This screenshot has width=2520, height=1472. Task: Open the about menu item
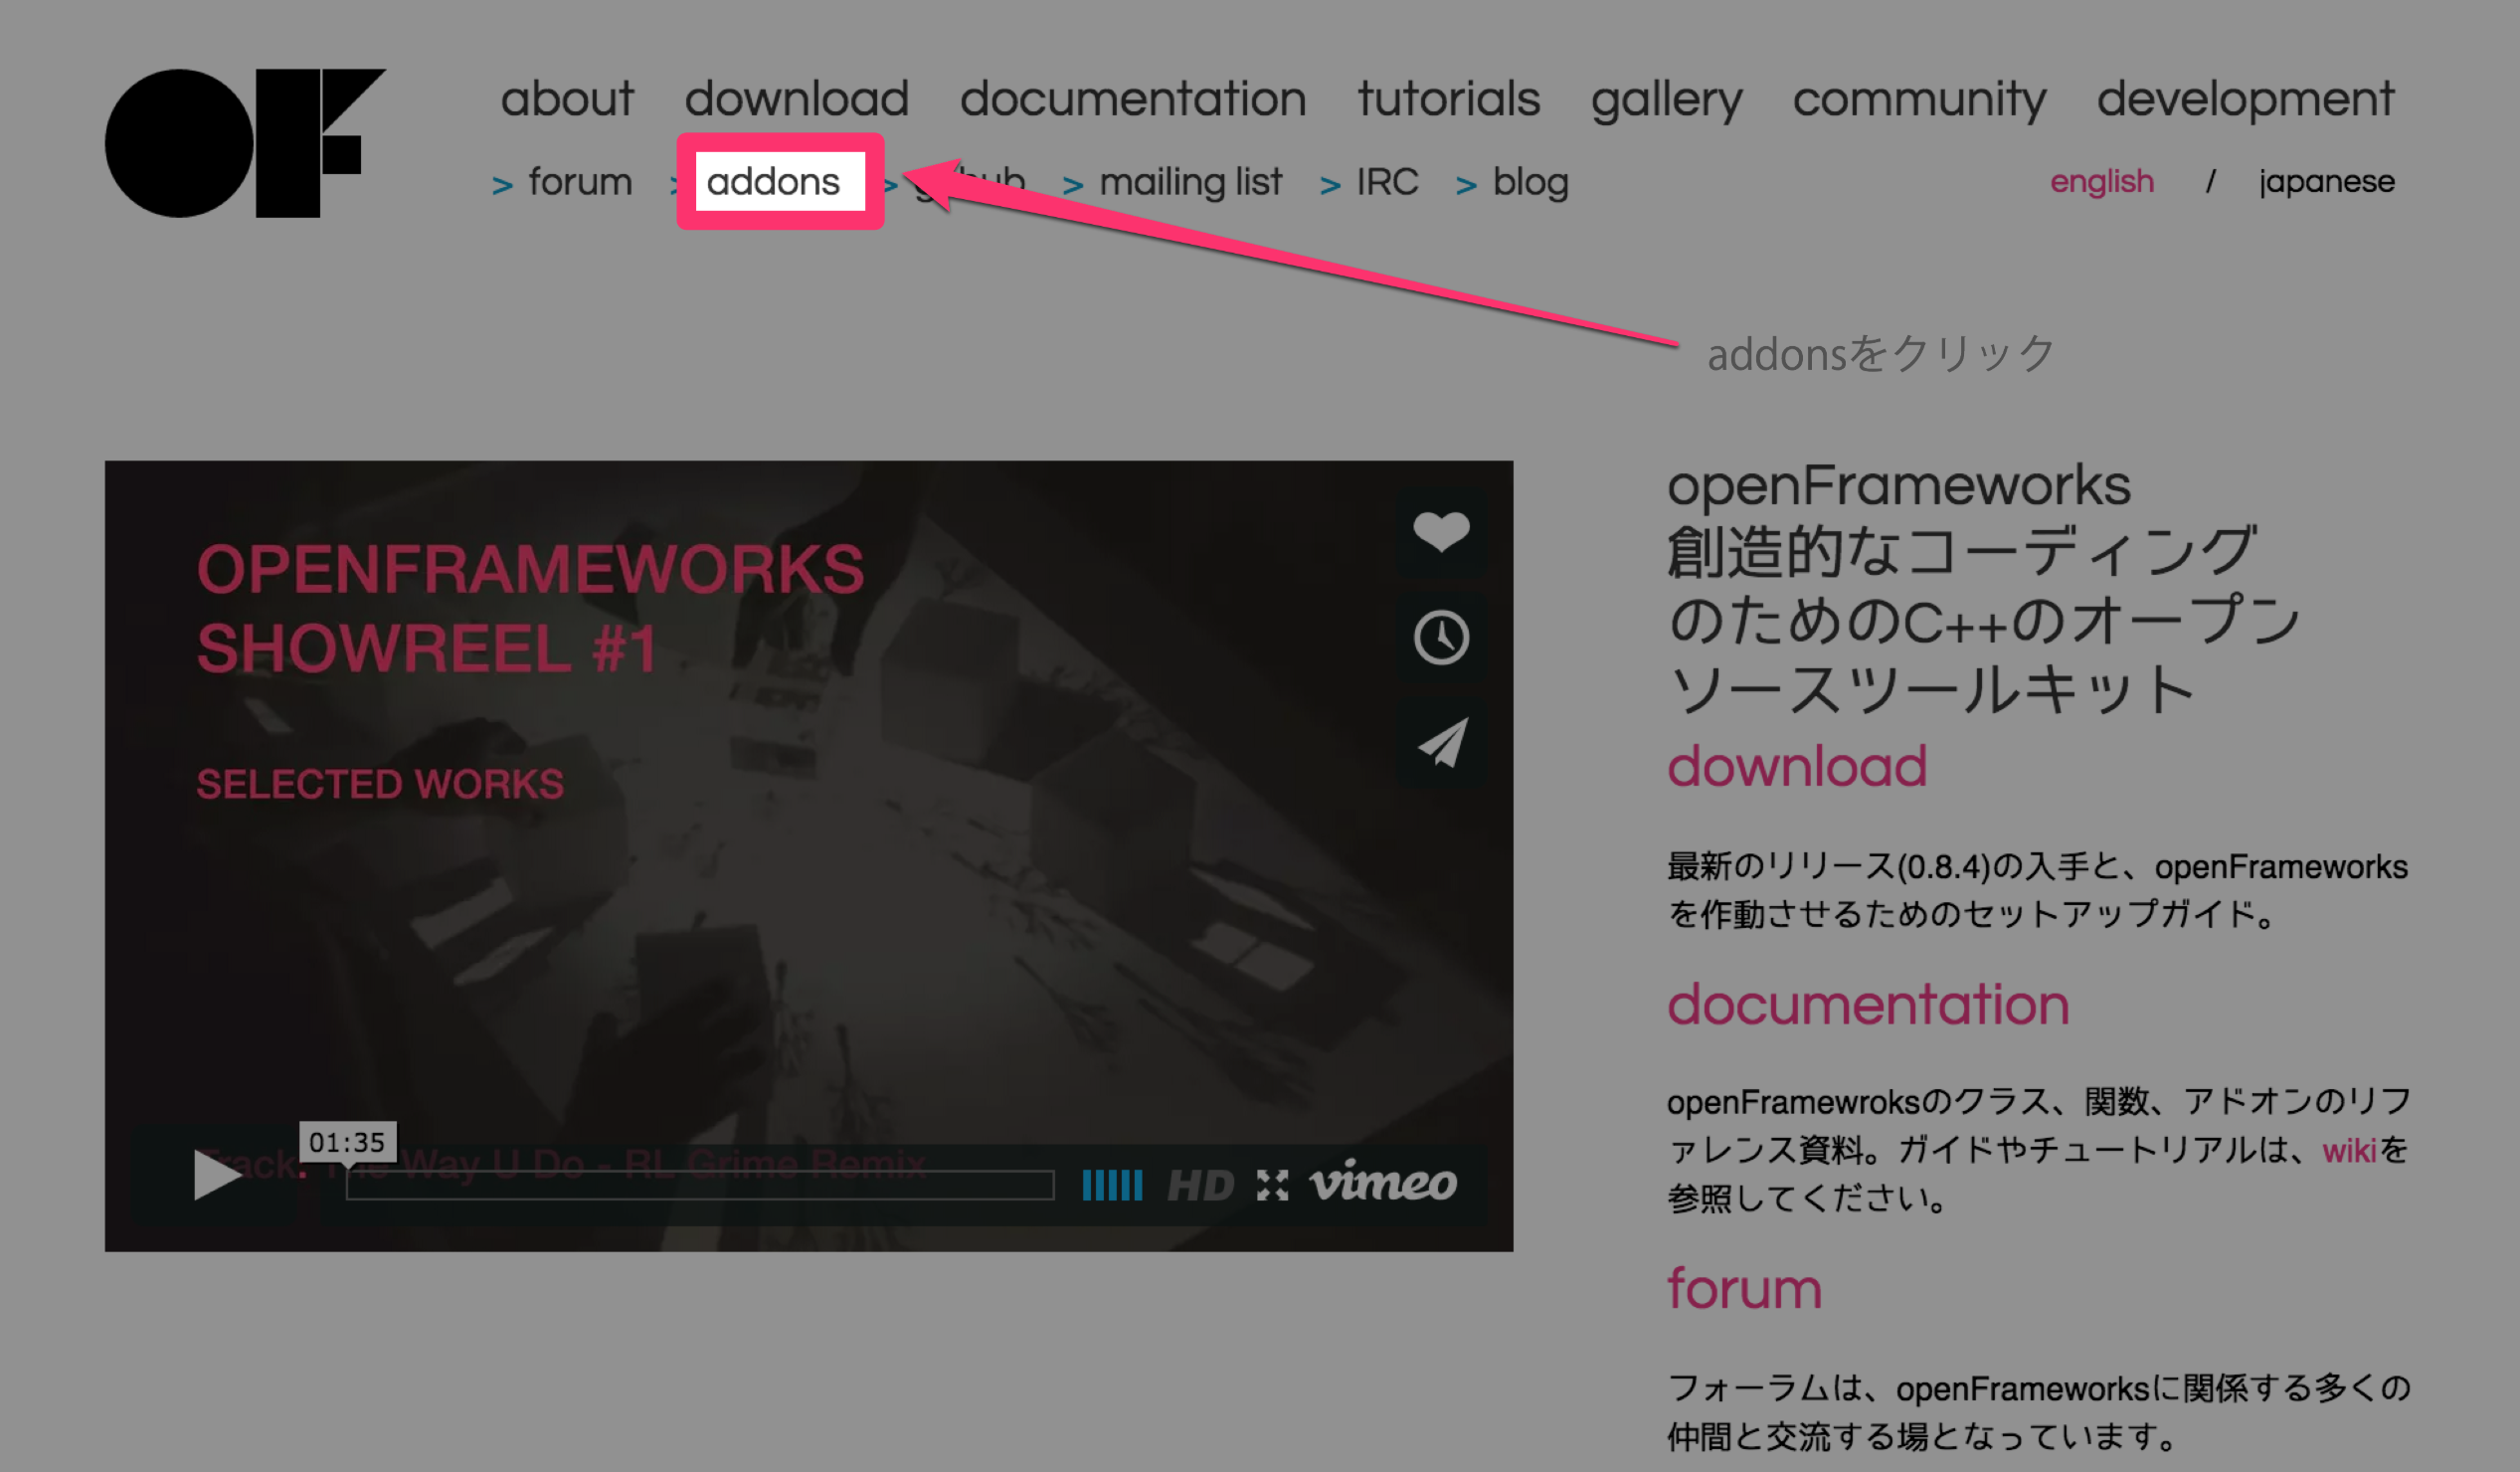[567, 99]
